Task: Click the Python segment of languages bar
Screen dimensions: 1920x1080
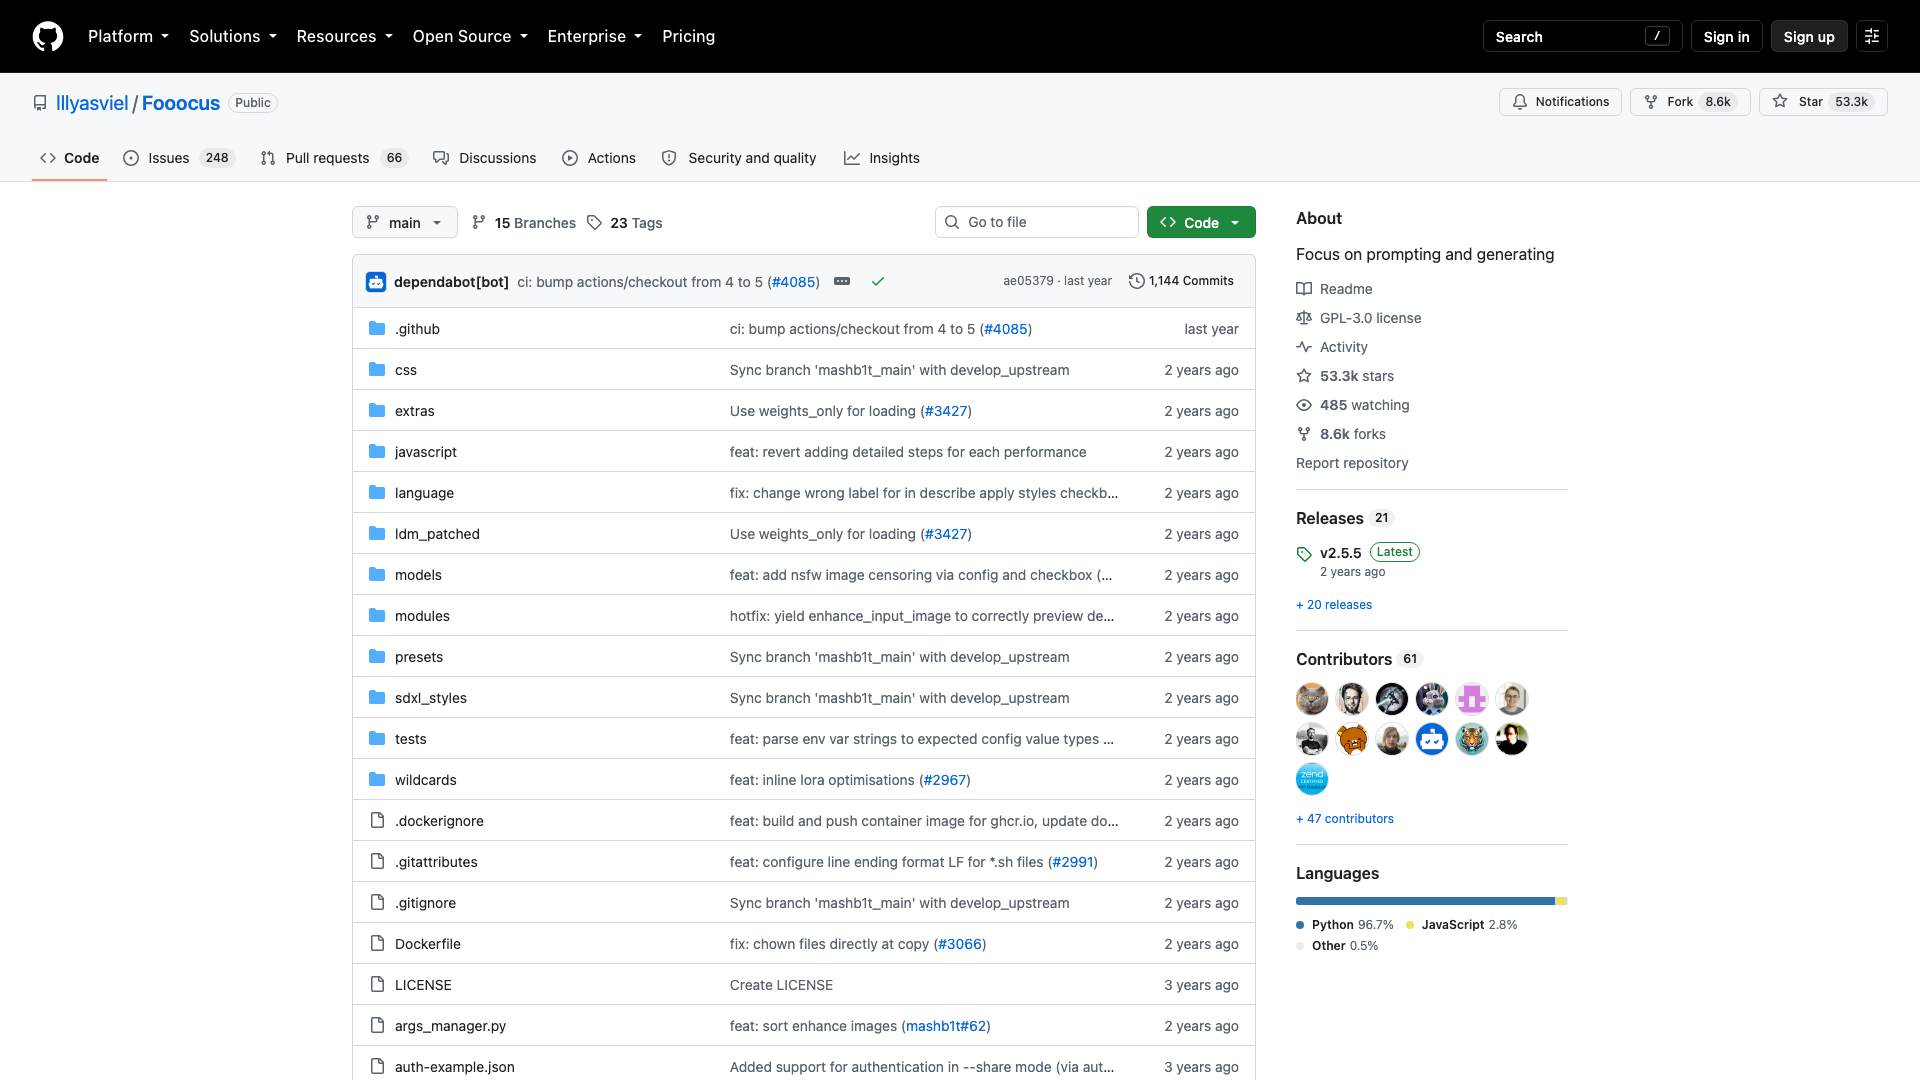Action: tap(1425, 901)
